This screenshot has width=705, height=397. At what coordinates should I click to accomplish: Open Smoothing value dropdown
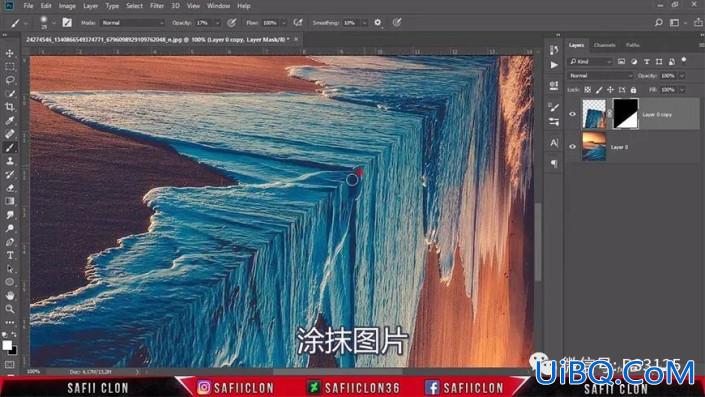click(364, 23)
